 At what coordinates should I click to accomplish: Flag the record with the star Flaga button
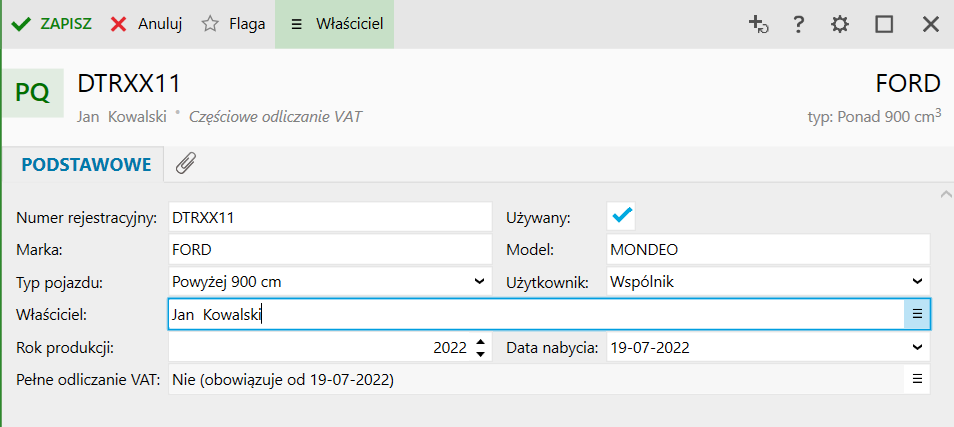(233, 24)
